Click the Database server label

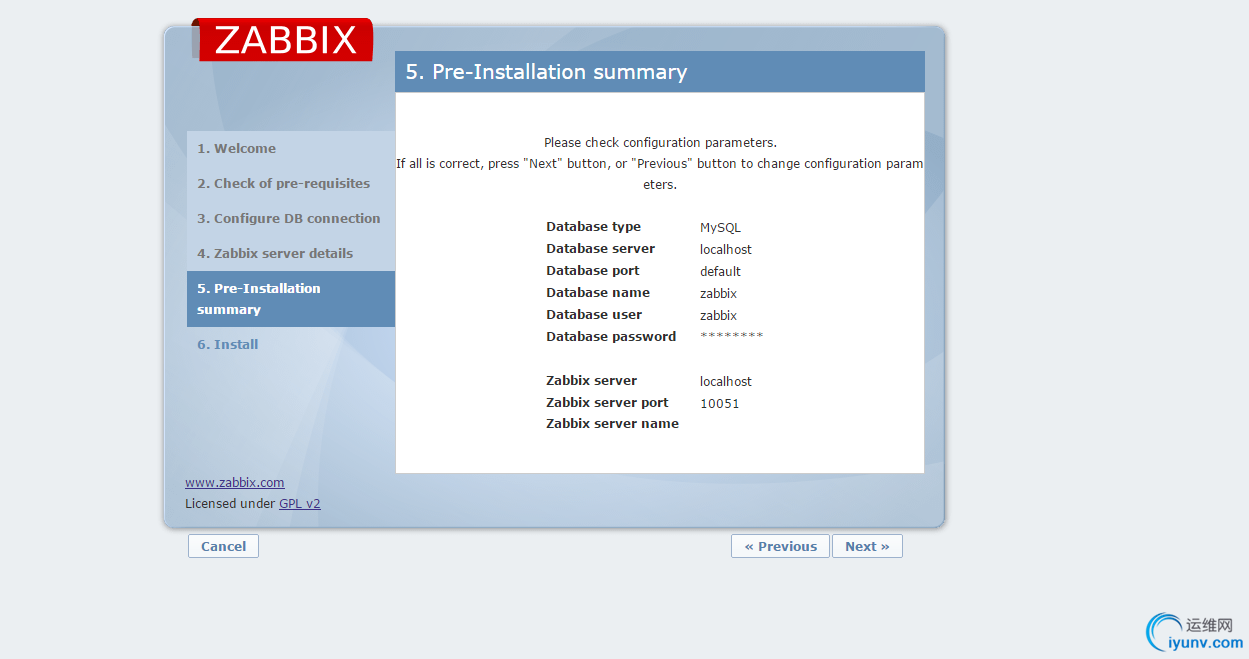coord(601,249)
